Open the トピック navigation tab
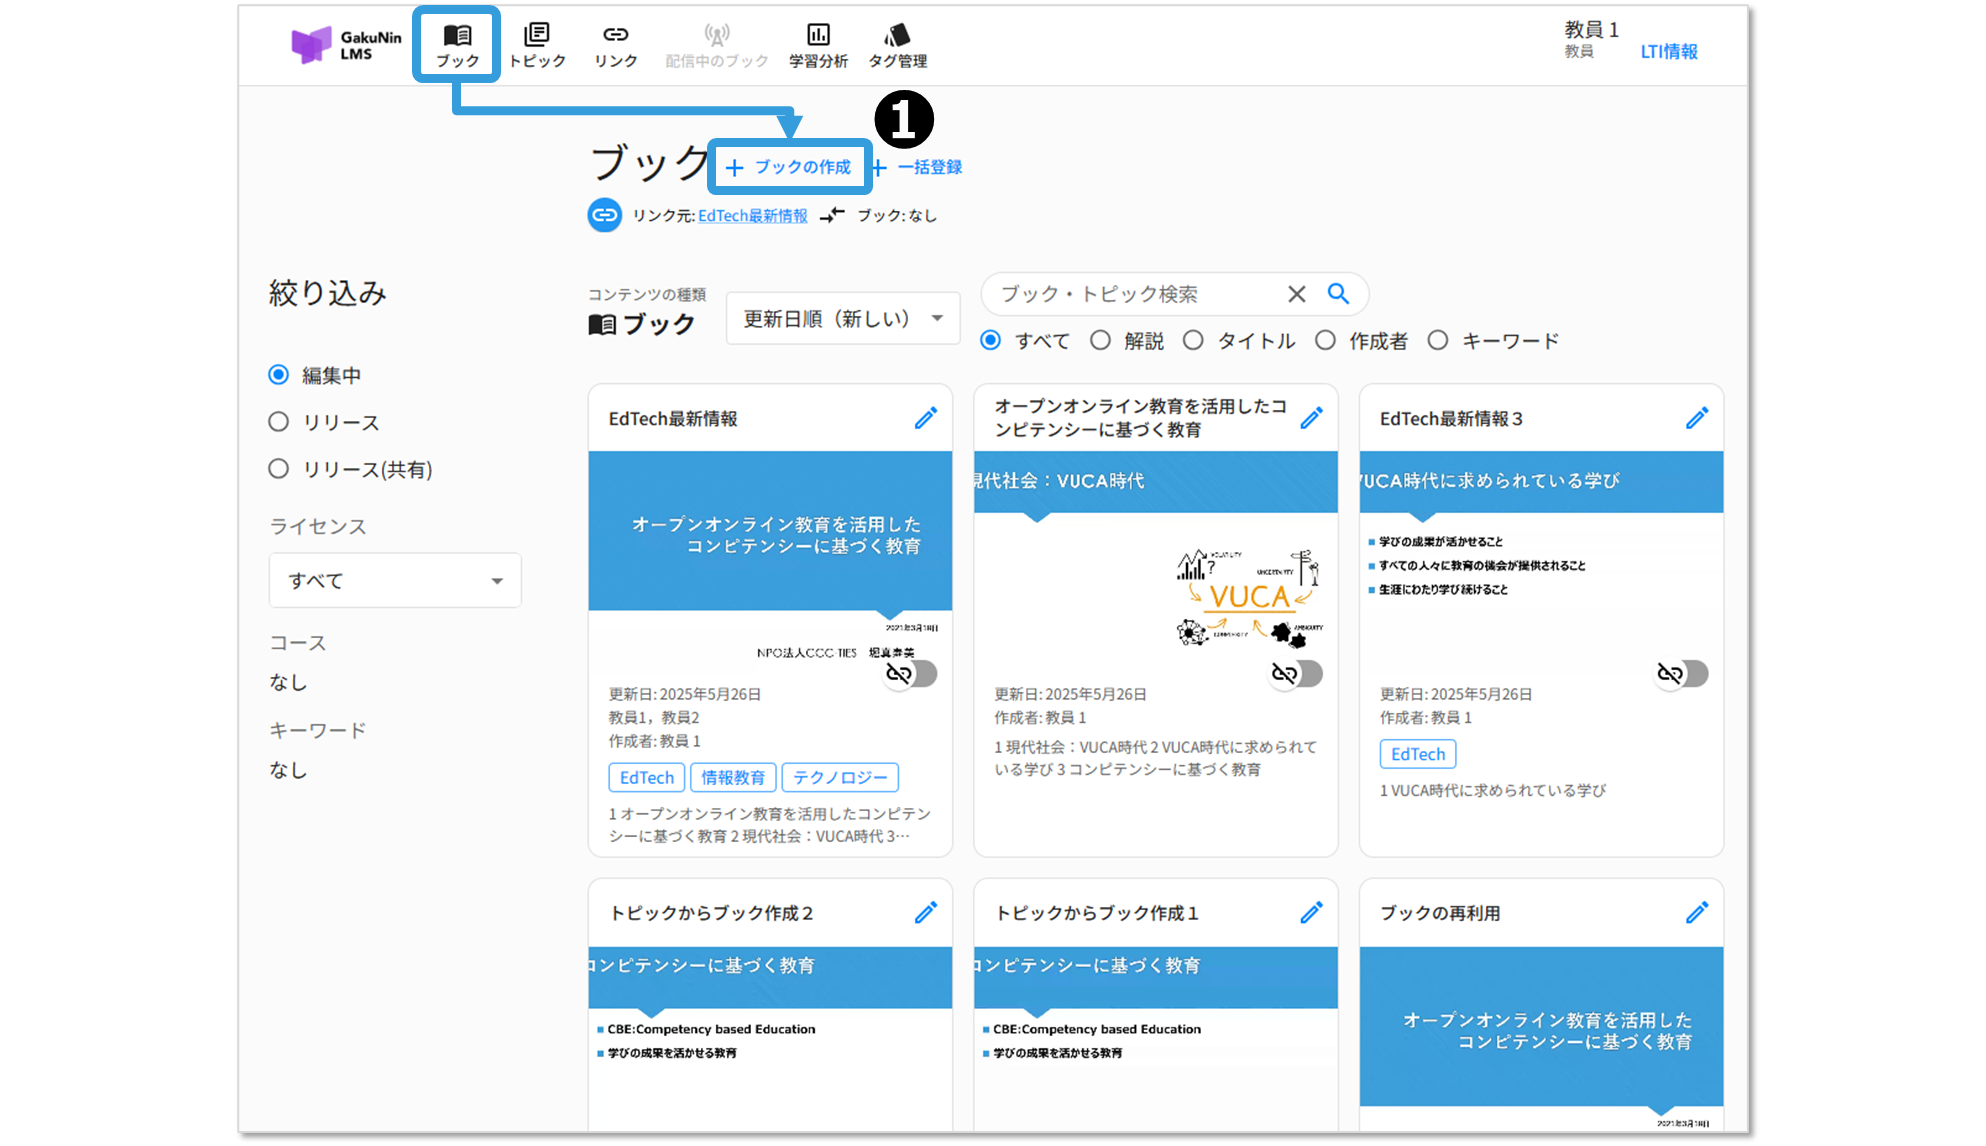The width and height of the screenshot is (1986, 1146). [537, 45]
